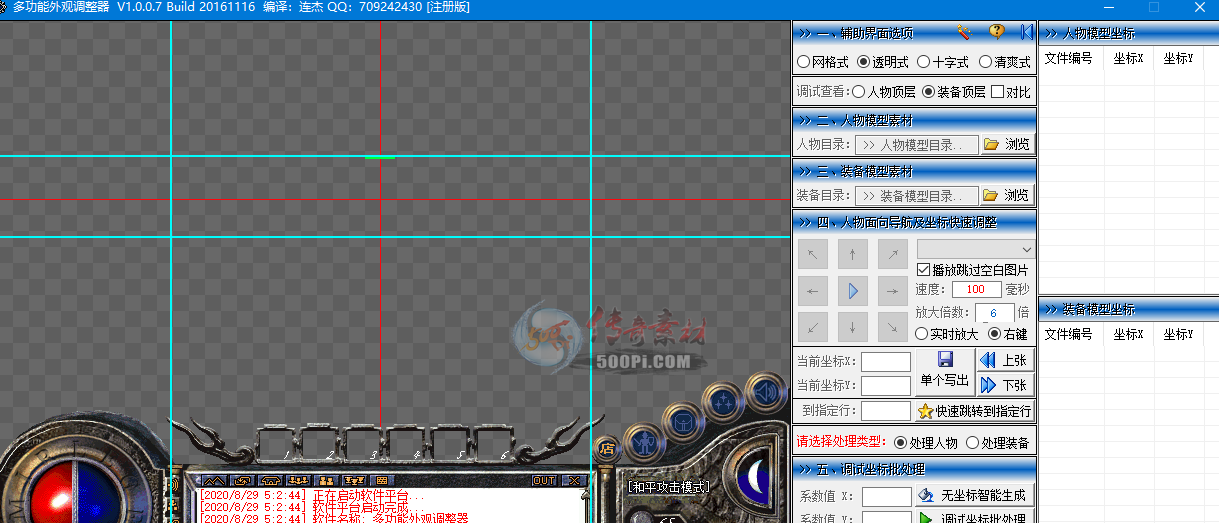Select 清爽式 clean display mode
The width and height of the screenshot is (1219, 523).
point(1005,62)
